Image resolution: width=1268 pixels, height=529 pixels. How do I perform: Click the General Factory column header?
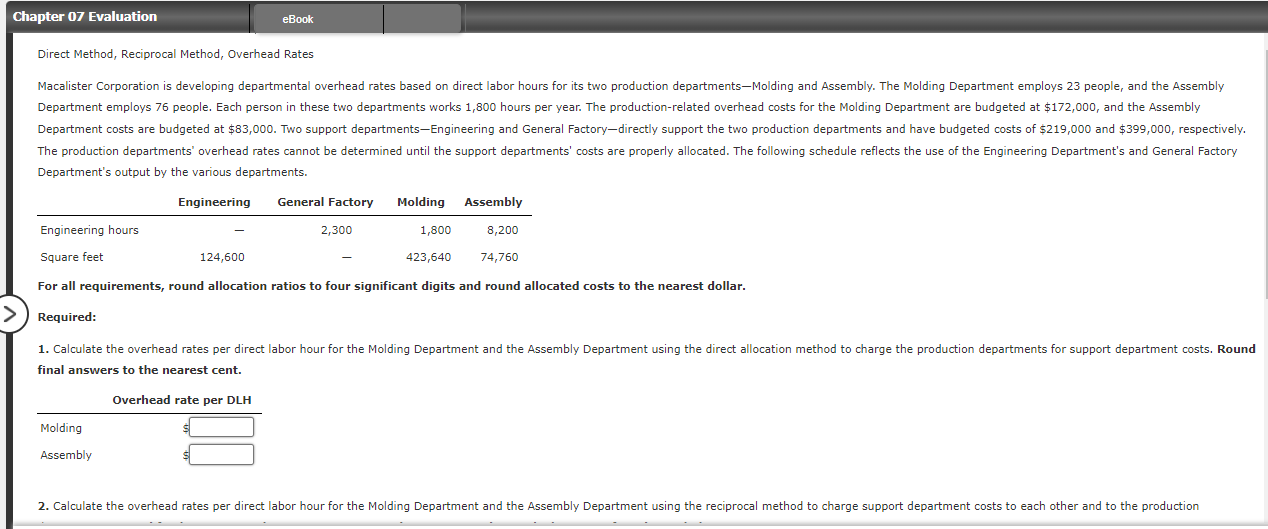325,202
